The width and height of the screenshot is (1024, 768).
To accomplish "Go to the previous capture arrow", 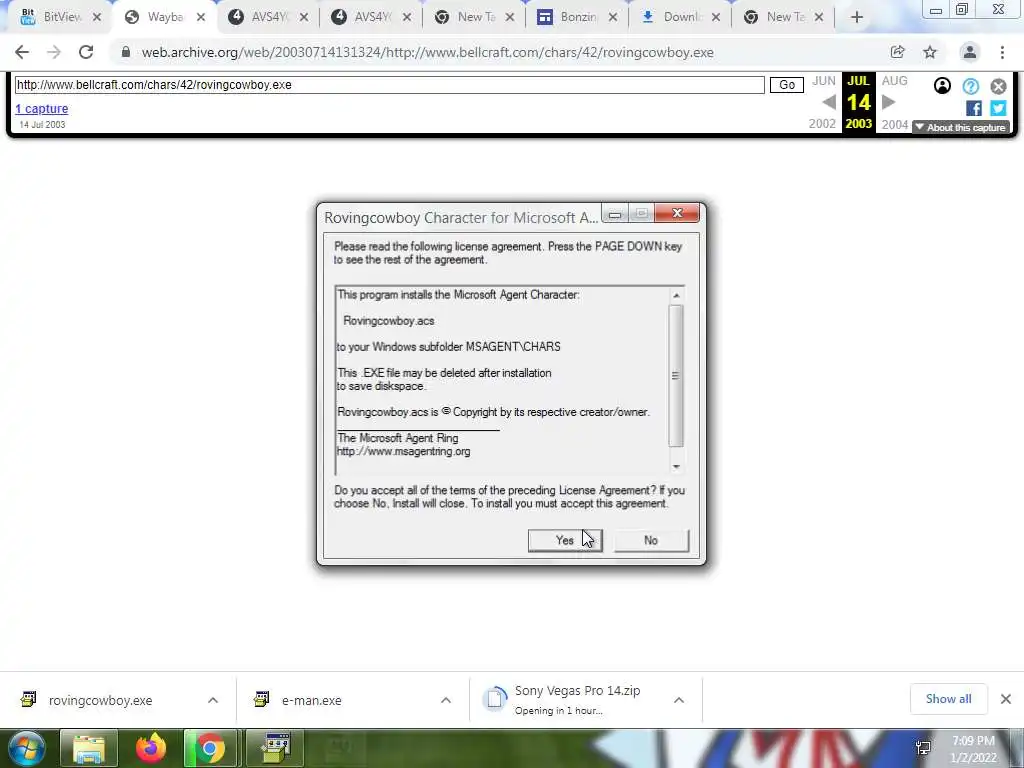I will [x=829, y=102].
